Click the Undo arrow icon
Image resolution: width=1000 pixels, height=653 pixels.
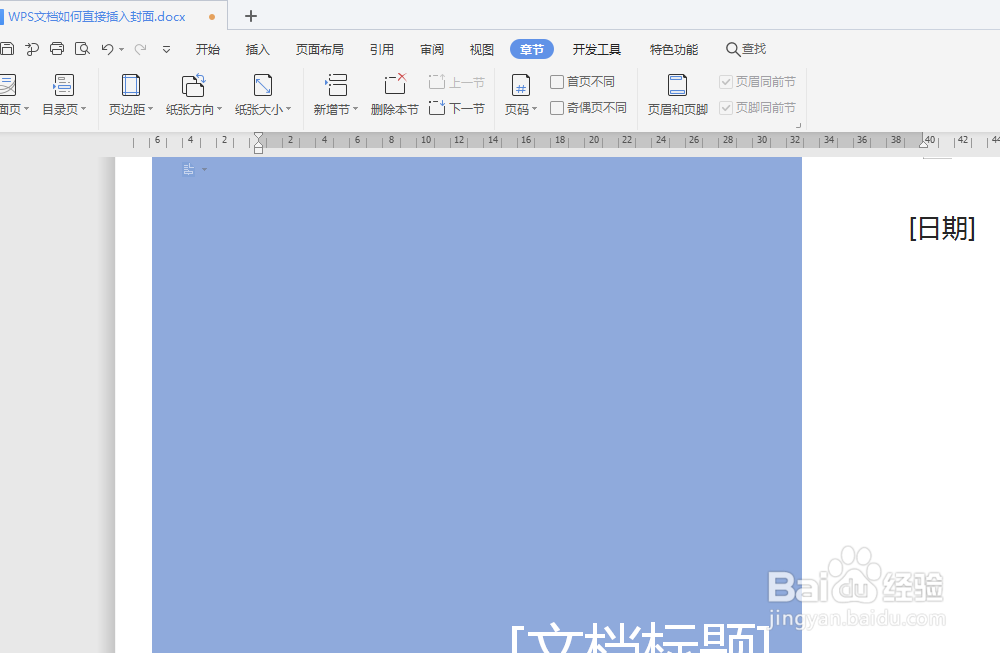[x=107, y=49]
